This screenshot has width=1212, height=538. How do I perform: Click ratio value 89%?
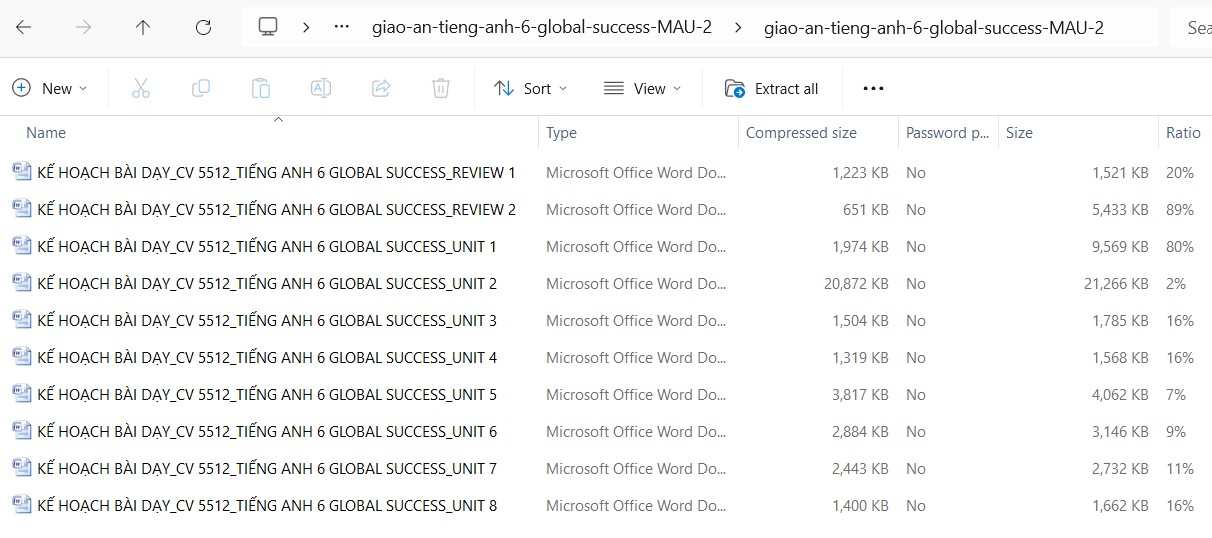point(1180,209)
